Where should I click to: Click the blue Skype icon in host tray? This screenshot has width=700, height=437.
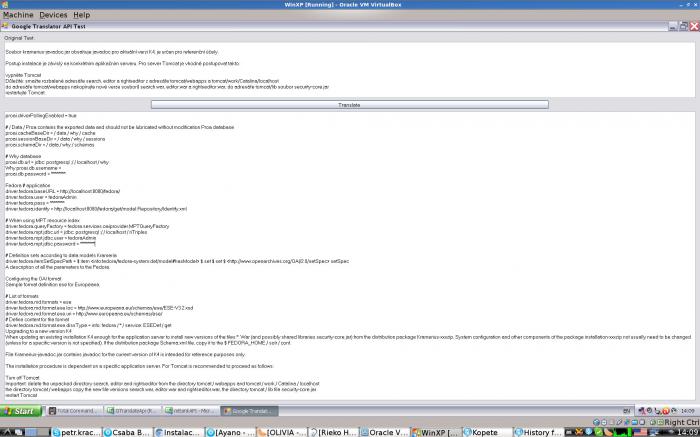tap(588, 432)
